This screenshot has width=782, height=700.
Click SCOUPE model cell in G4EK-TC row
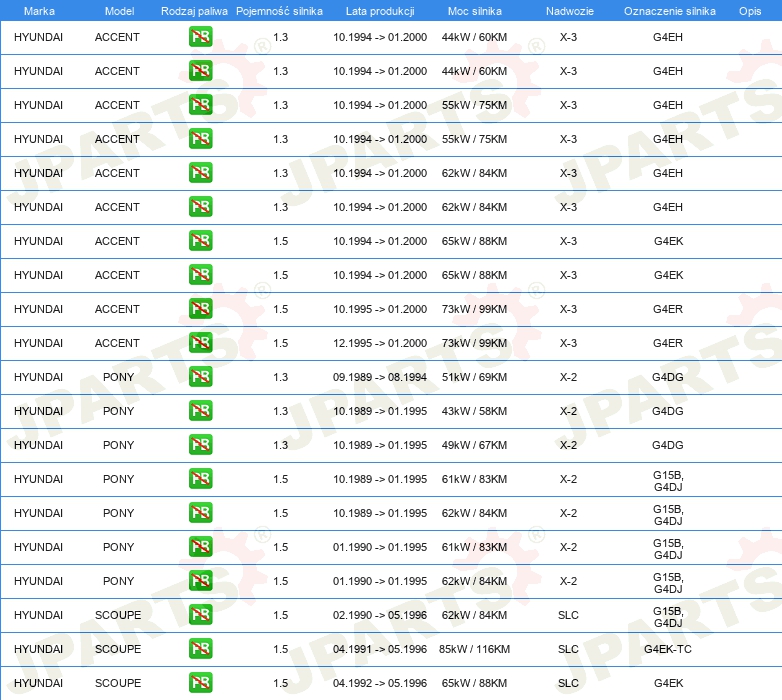coord(118,649)
